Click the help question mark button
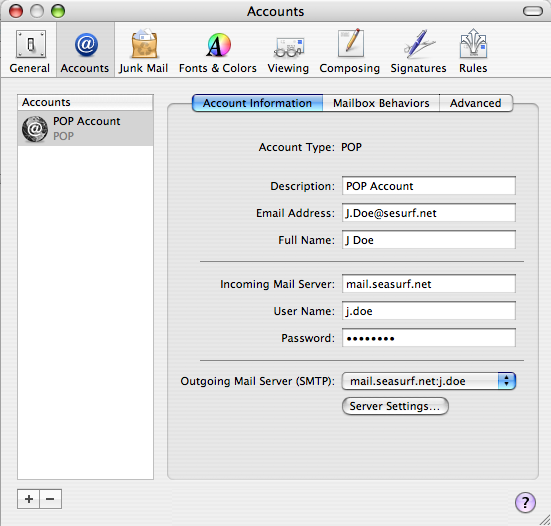 pyautogui.click(x=525, y=502)
